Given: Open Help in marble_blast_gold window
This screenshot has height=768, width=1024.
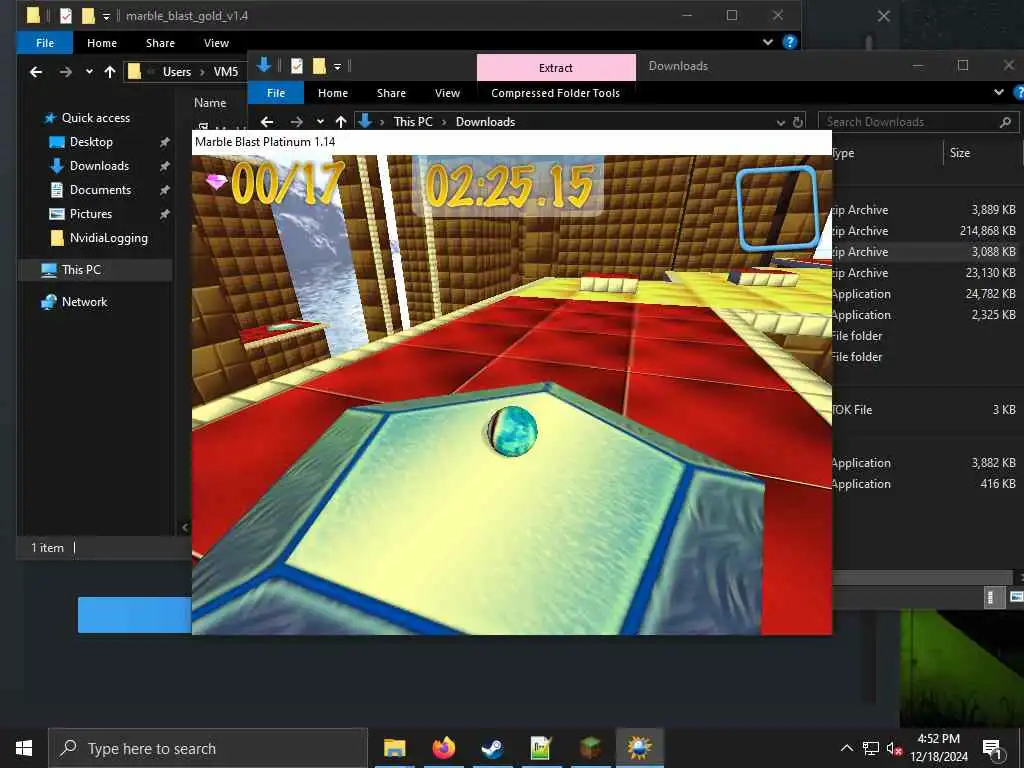Looking at the screenshot, I should [790, 42].
